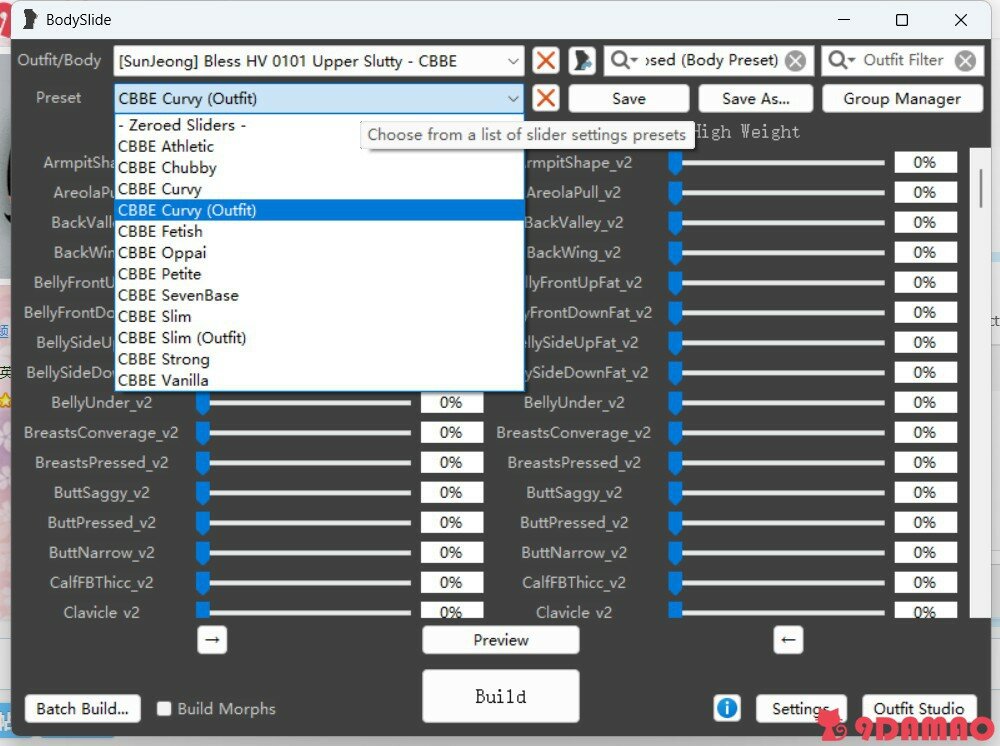Expand the Outfit/Body dropdown list
Screen dimensions: 1000x746
pos(513,61)
